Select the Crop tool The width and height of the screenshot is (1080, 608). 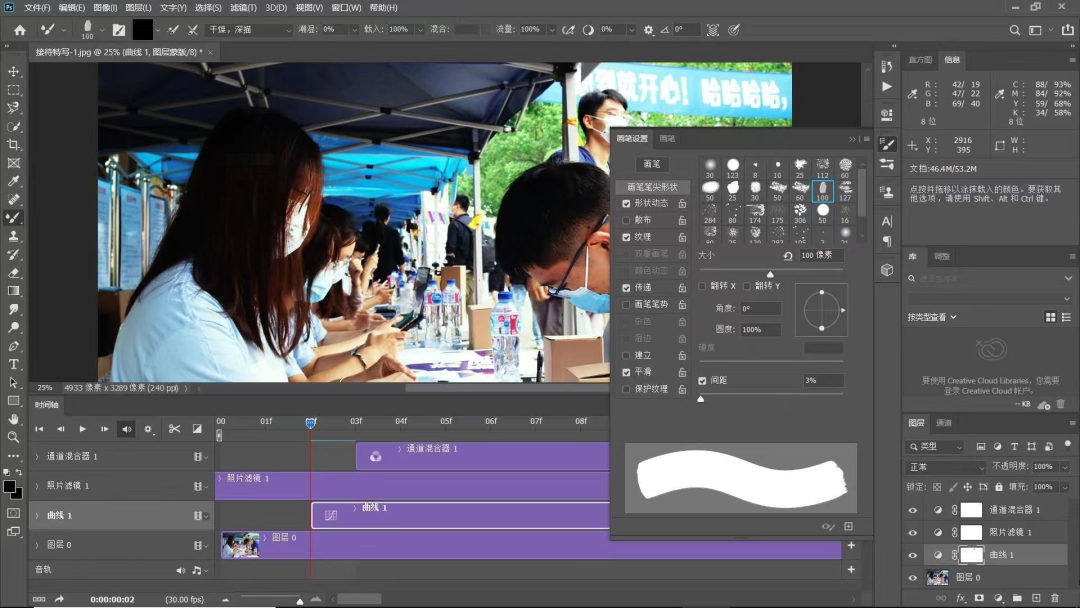(14, 145)
